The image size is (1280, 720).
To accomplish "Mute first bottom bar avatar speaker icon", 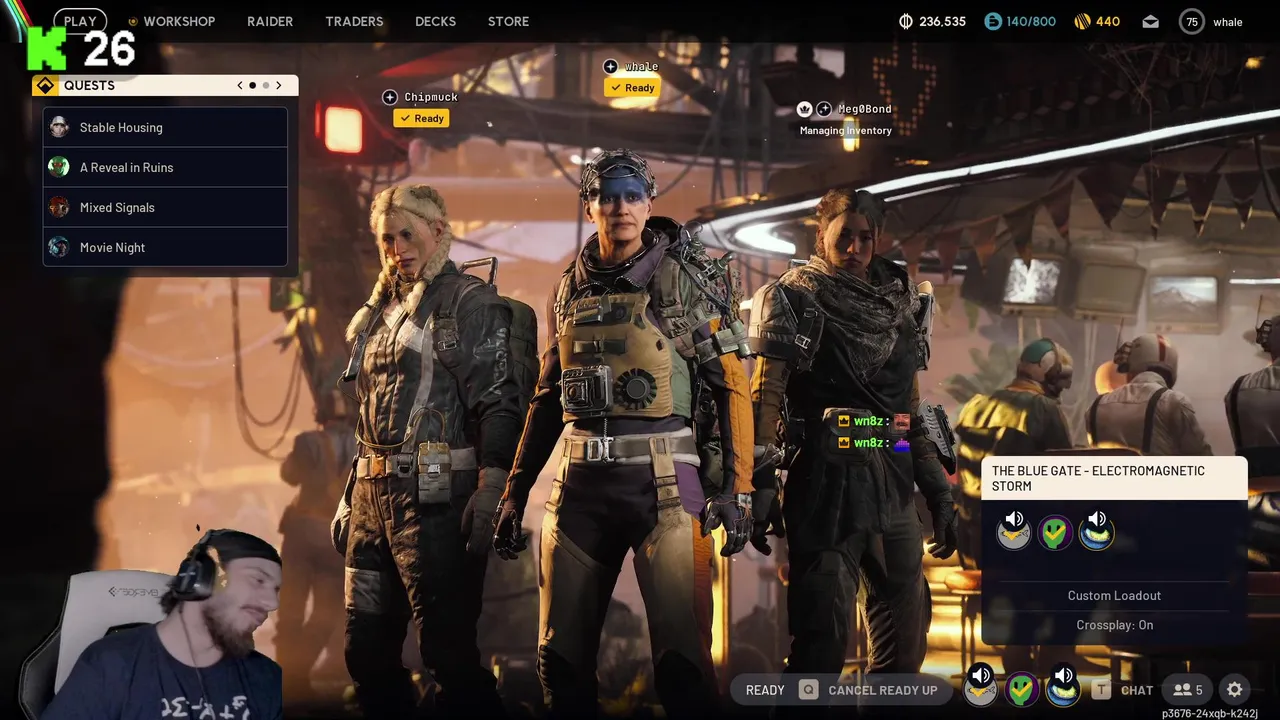I will (x=981, y=676).
